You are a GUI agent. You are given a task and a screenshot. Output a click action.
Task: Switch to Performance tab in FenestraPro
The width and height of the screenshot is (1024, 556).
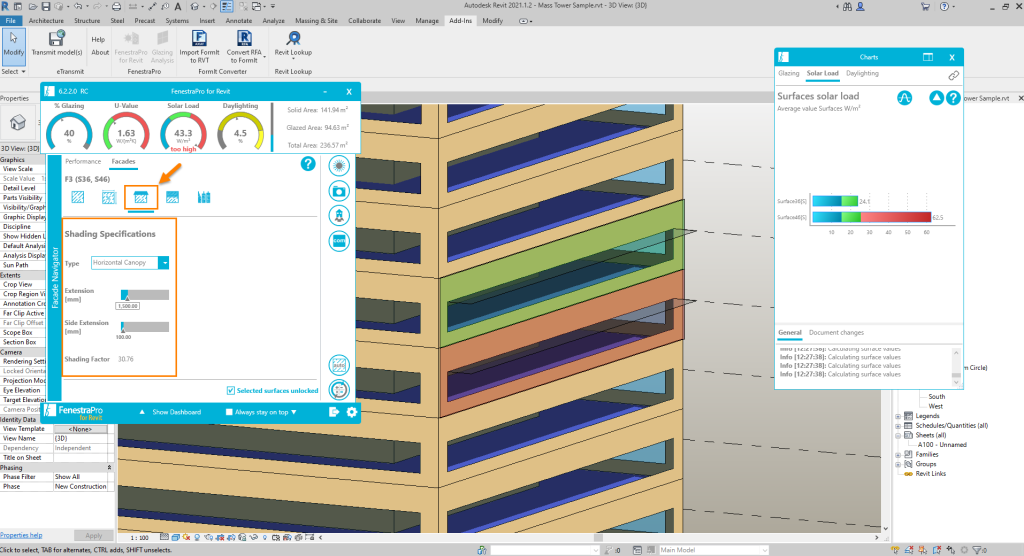pyautogui.click(x=83, y=161)
